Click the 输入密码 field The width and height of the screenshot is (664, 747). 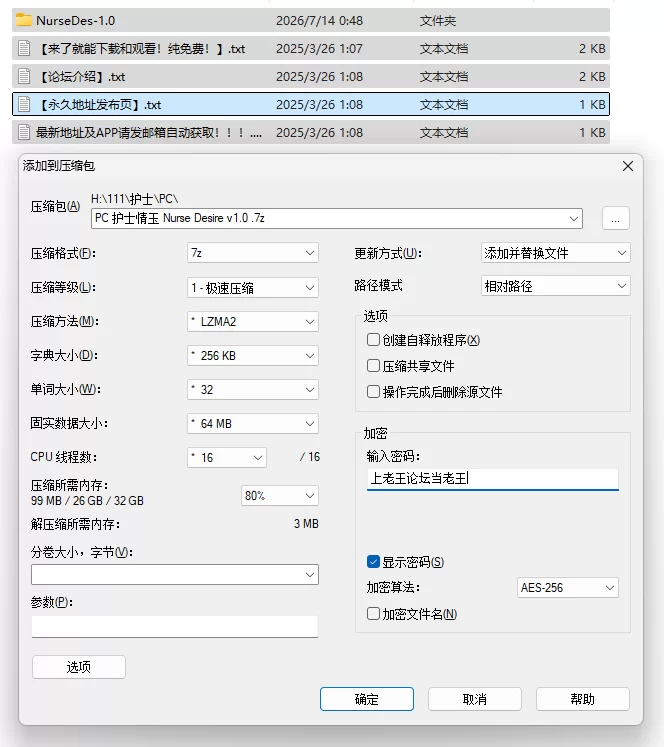point(493,479)
